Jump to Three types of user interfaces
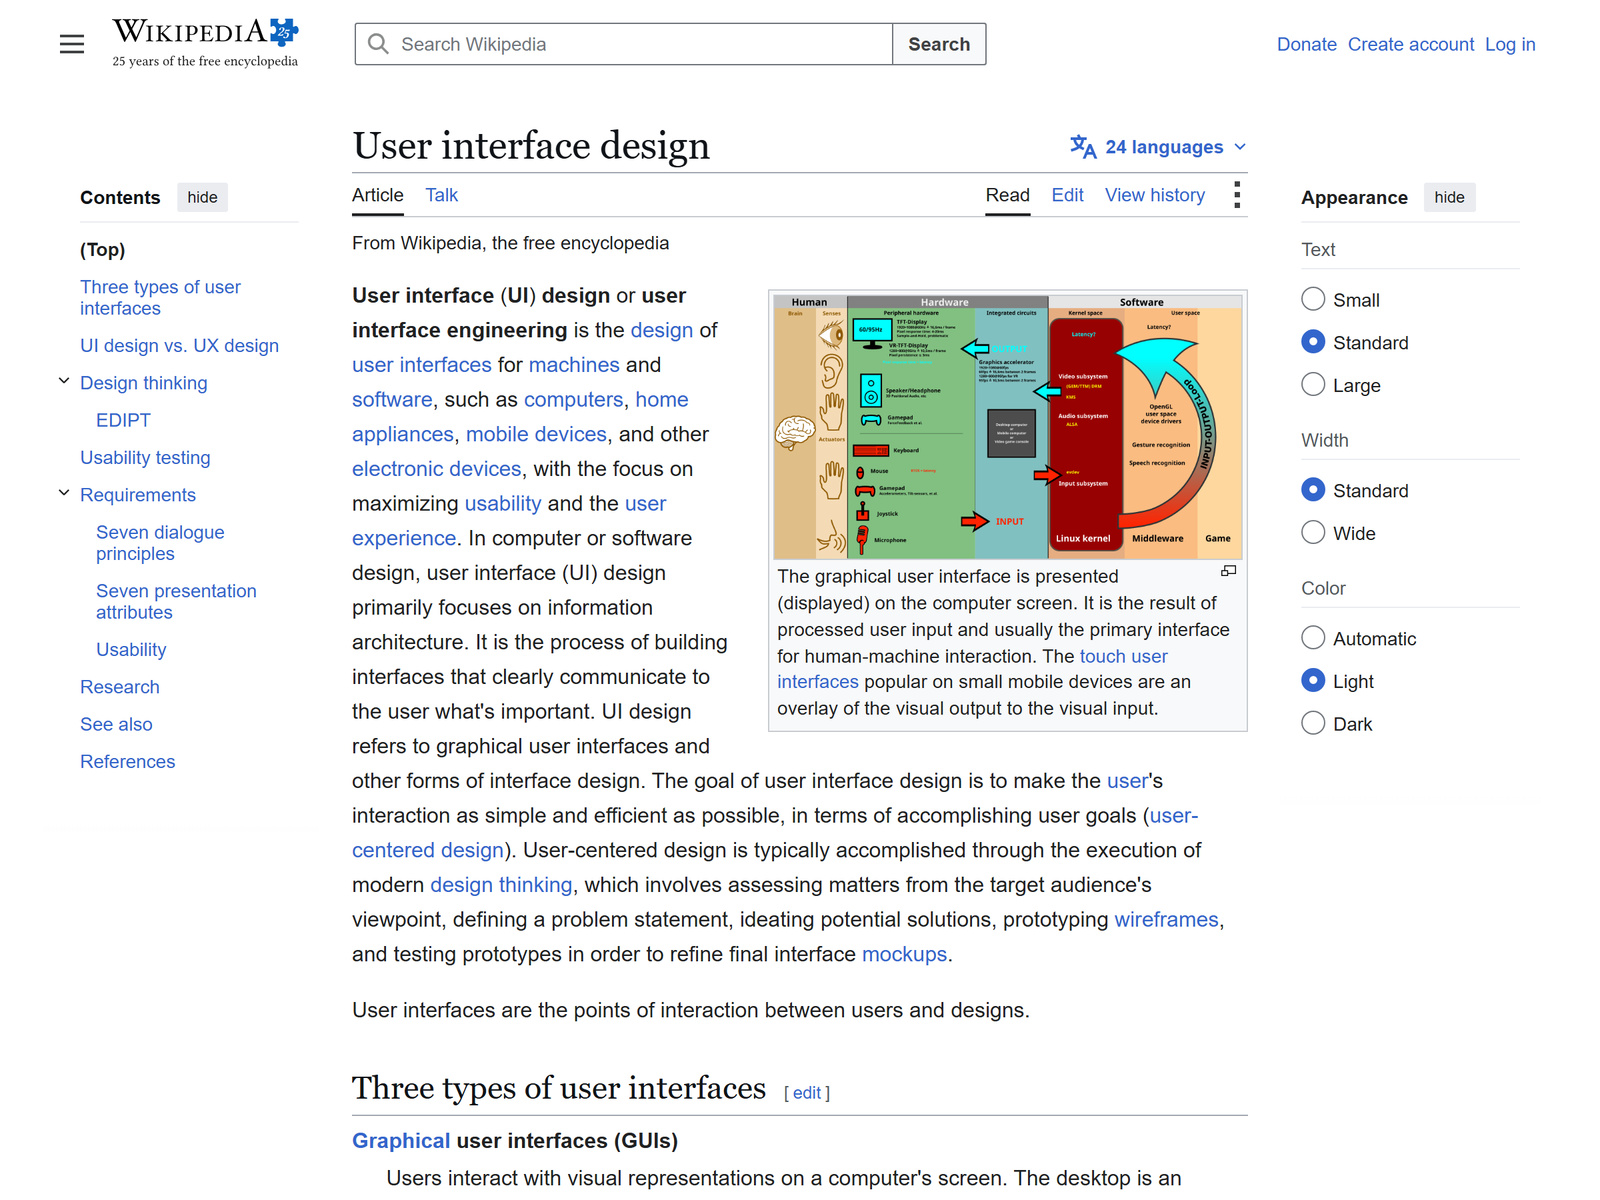This screenshot has width=1600, height=1200. 160,298
